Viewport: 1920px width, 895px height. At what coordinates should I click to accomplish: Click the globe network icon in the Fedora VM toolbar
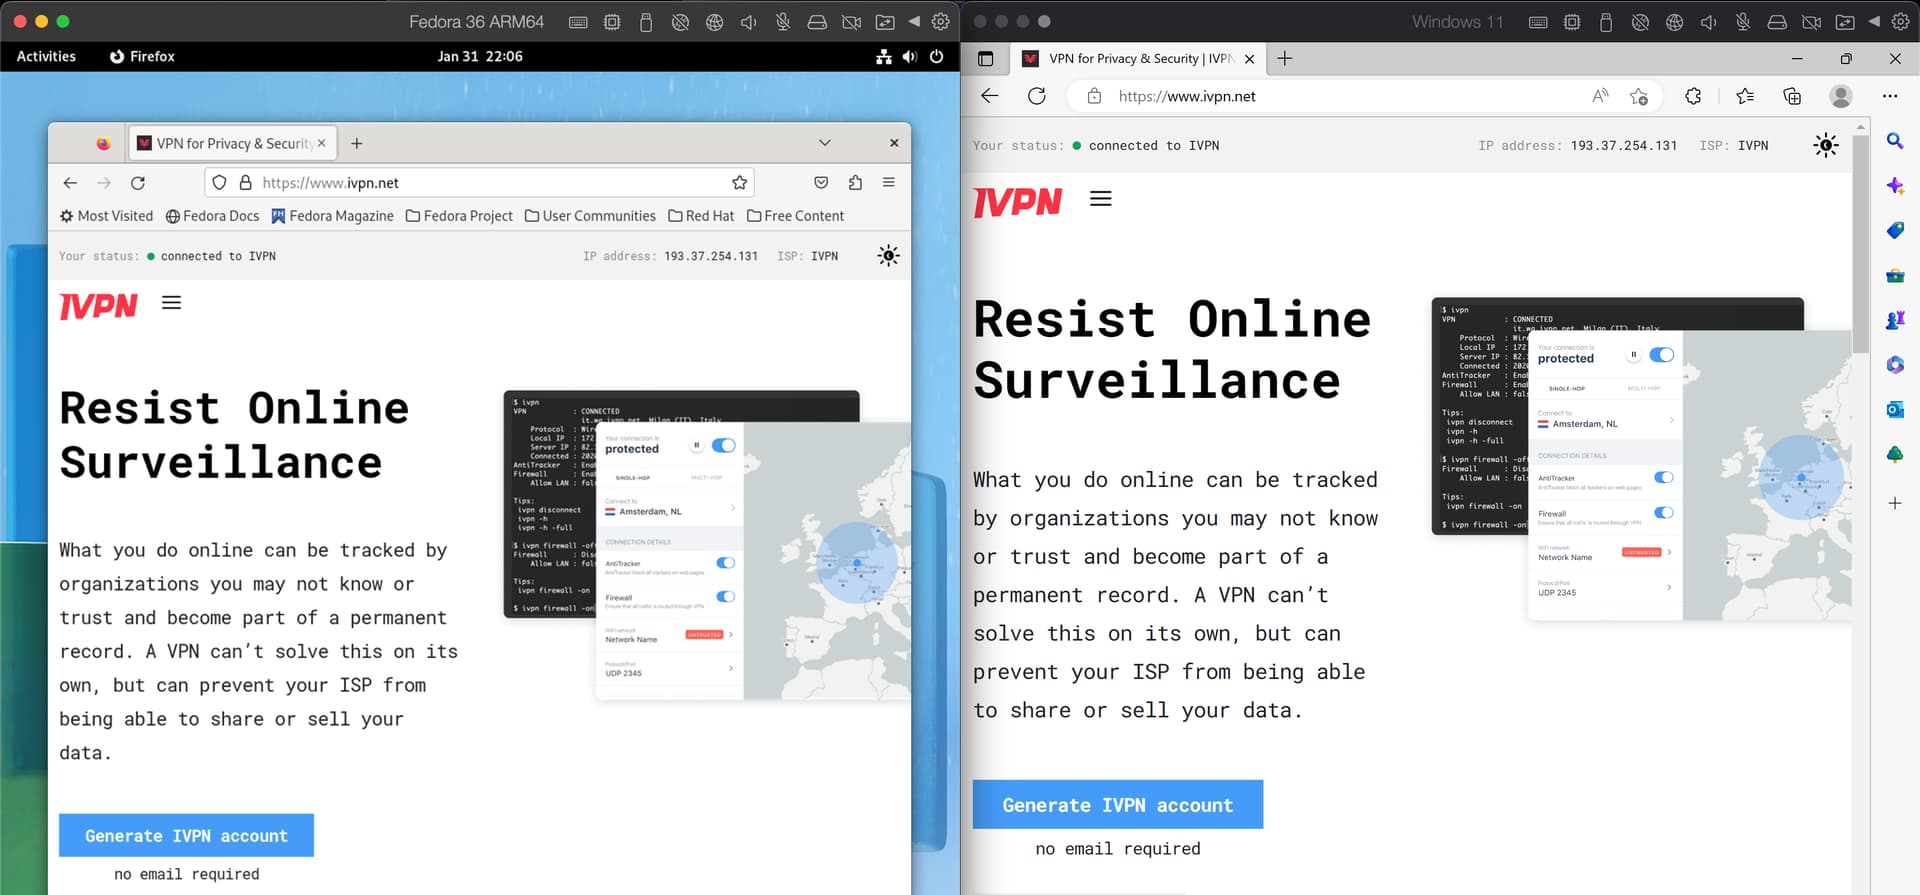tap(714, 22)
